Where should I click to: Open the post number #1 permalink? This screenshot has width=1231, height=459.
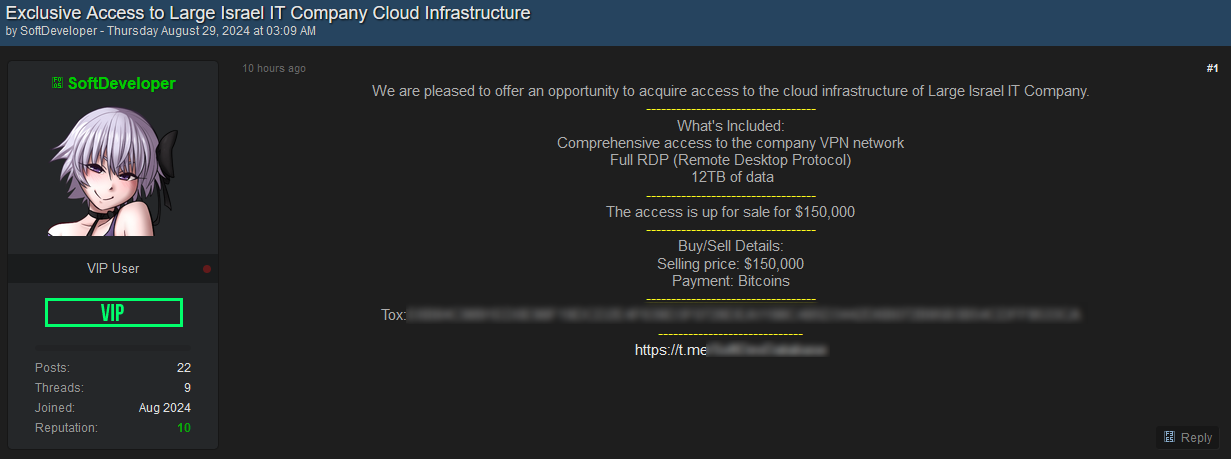point(1212,68)
